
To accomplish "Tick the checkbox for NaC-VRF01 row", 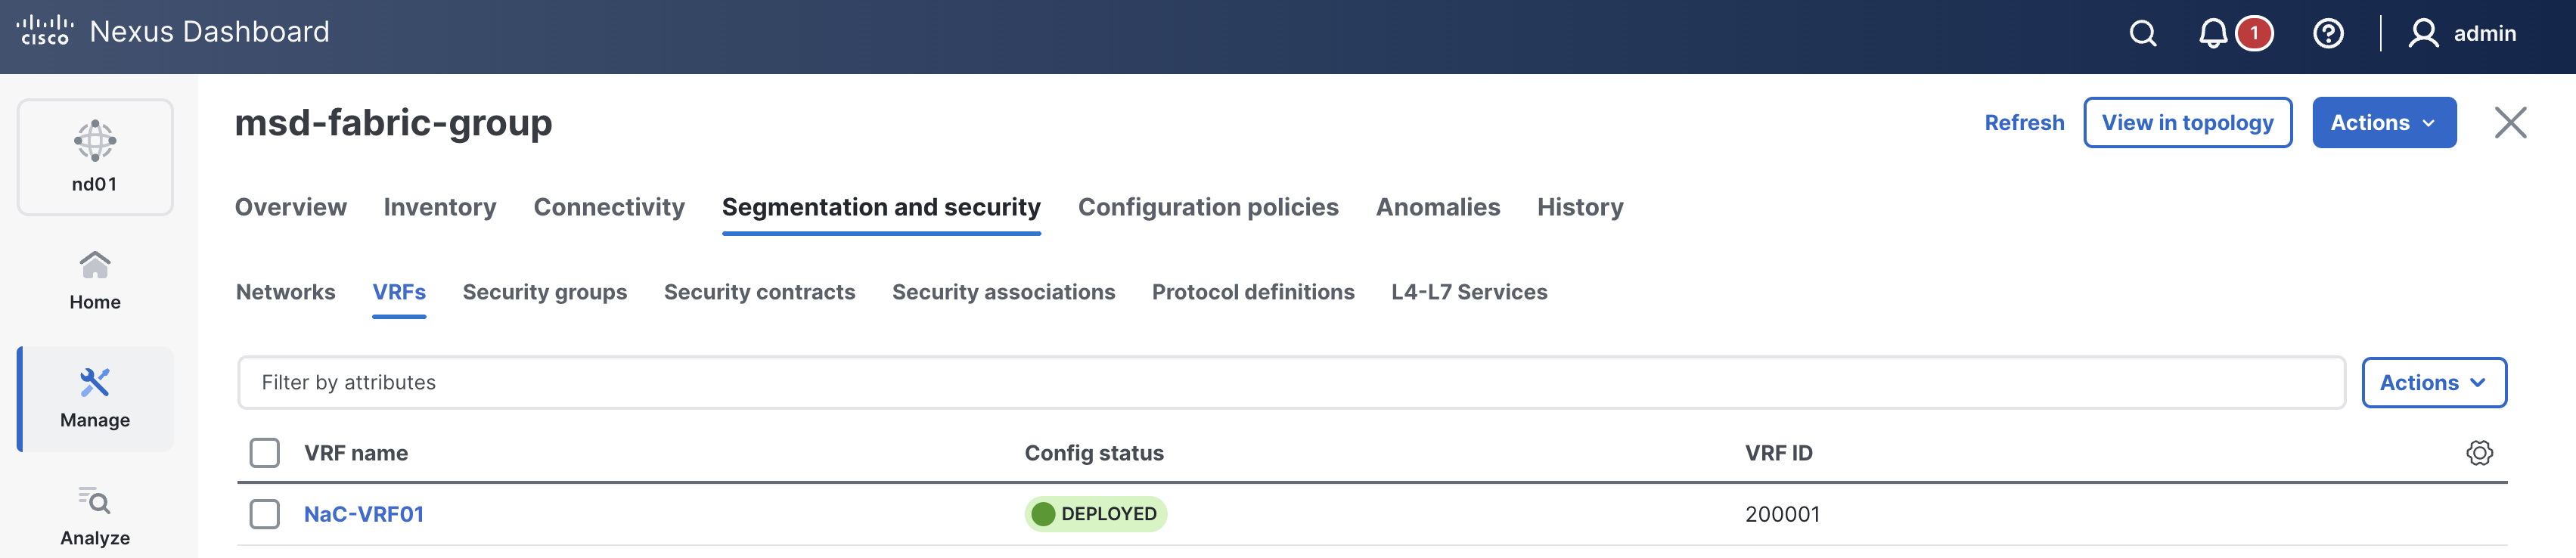I will coord(265,514).
